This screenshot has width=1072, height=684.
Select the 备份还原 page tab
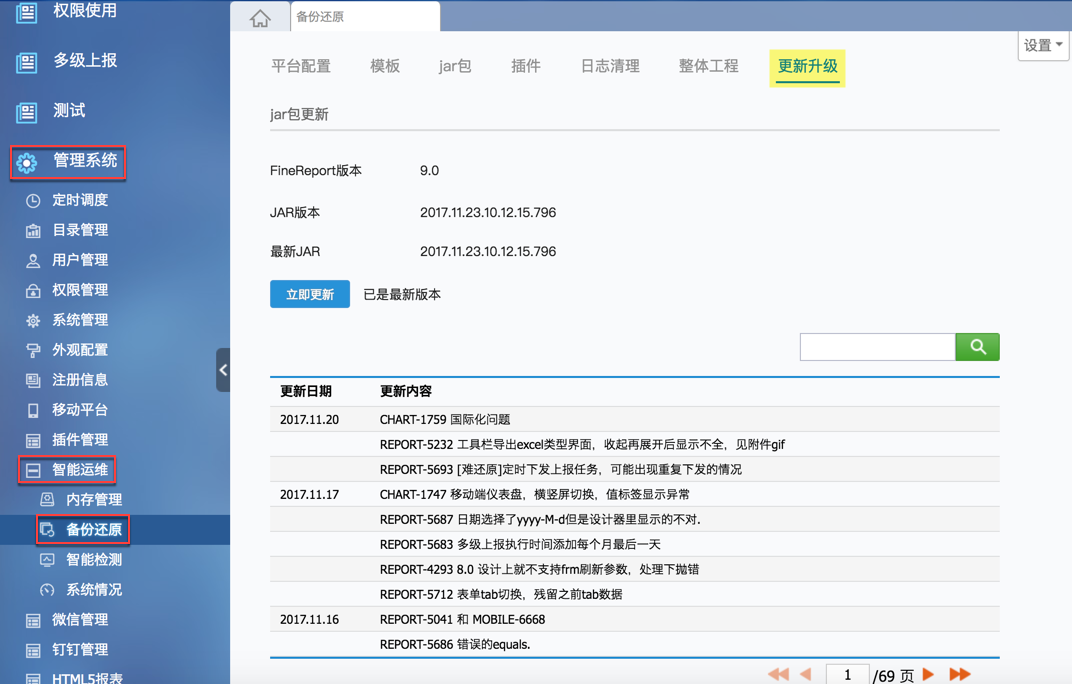[365, 16]
